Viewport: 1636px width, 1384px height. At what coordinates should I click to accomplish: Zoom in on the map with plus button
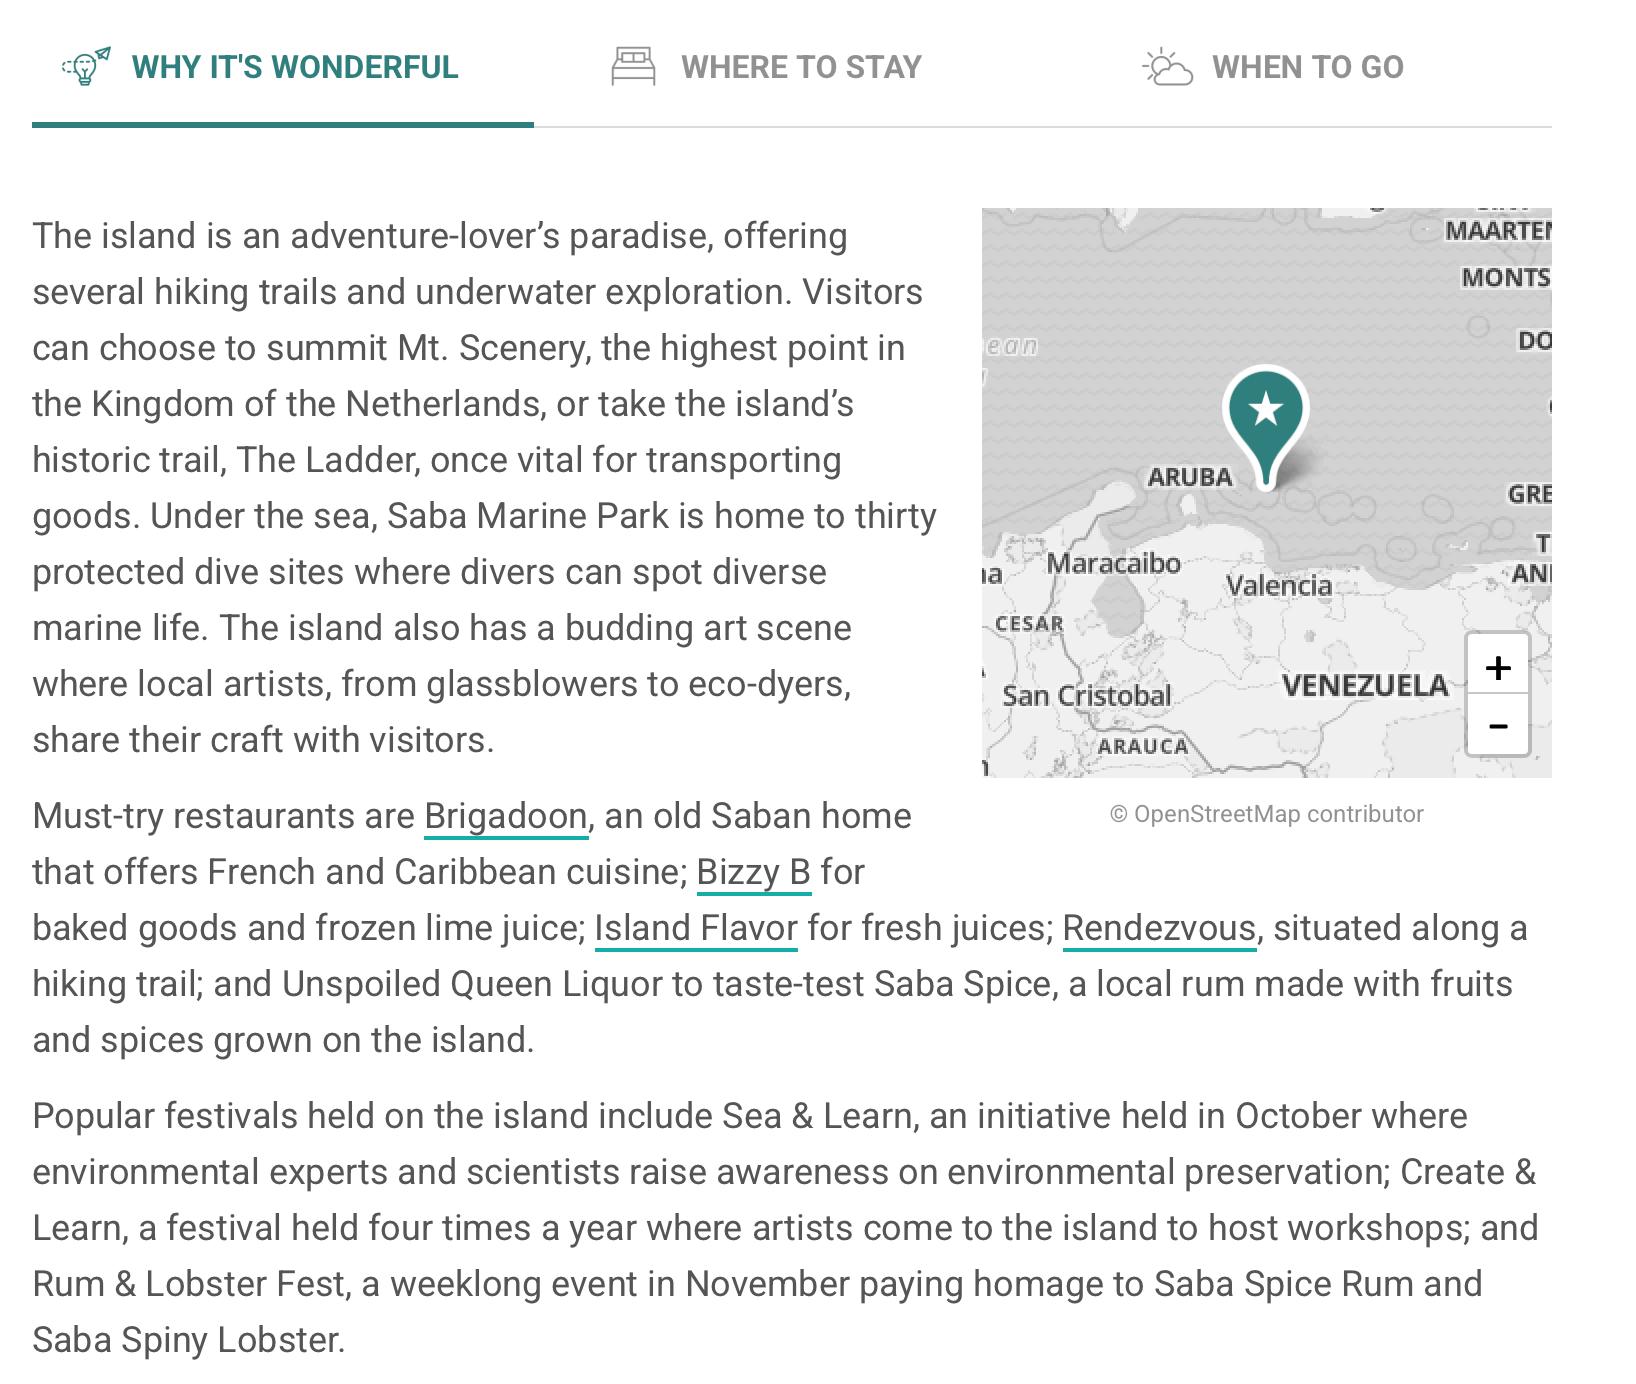pos(1497,667)
